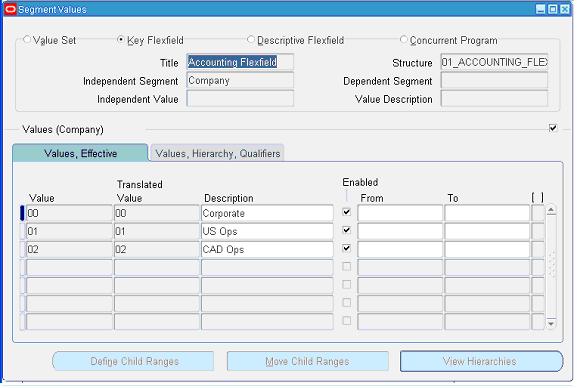Click the descriptive flexfield [ ] cell for Corporate

coord(538,213)
